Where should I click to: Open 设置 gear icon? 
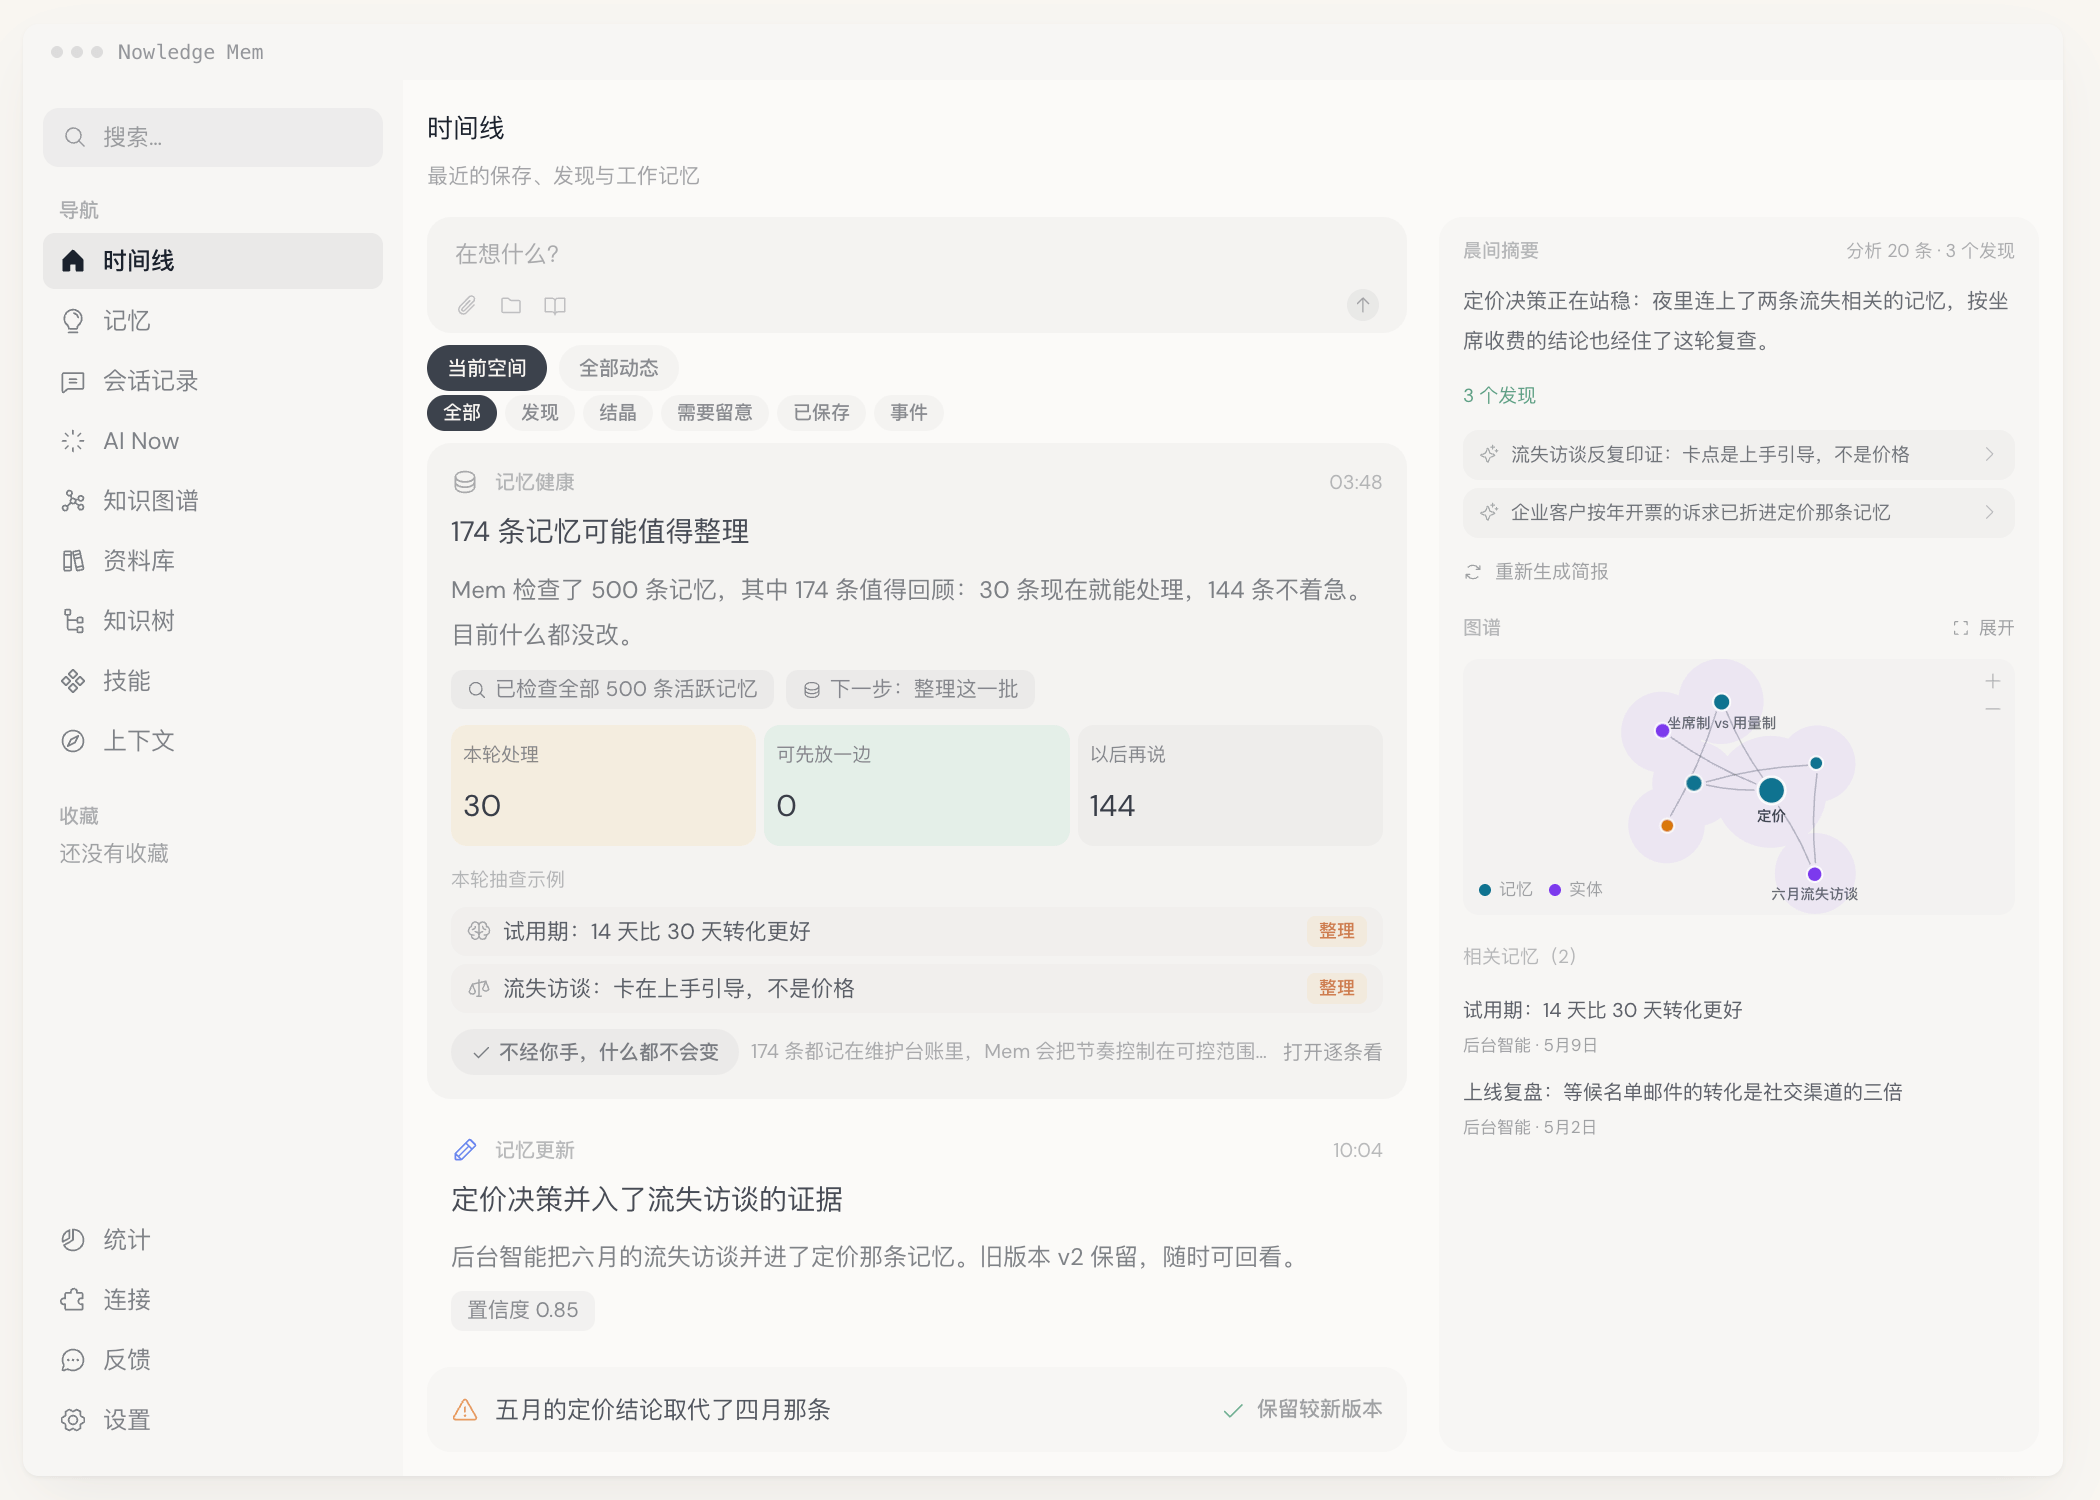(212, 1420)
